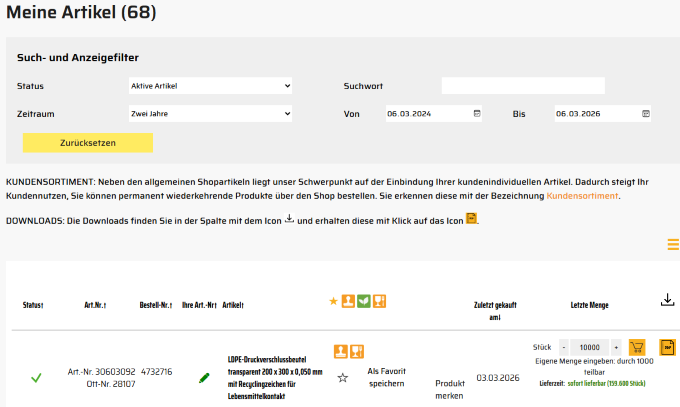Open the hamburger menu above the table
680x407 pixels.
(673, 244)
